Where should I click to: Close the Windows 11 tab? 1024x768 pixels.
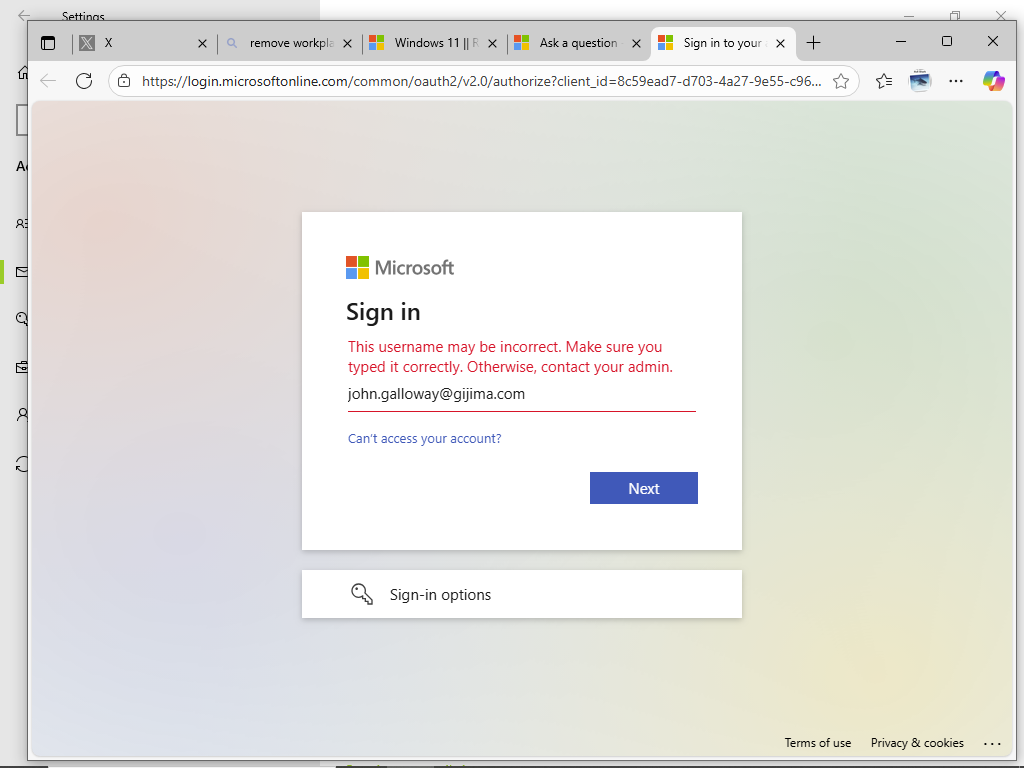[492, 43]
